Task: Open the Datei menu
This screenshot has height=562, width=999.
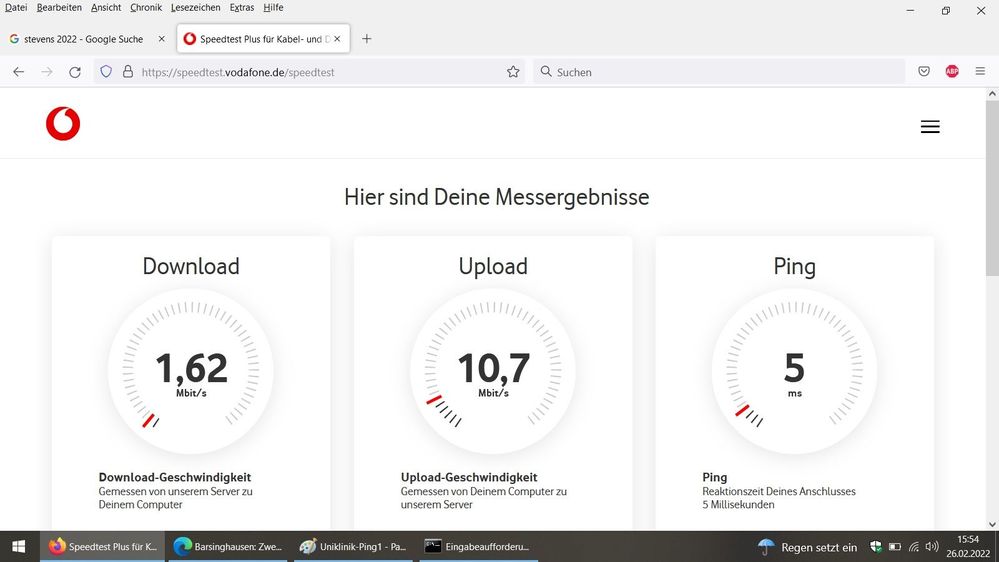Action: click(x=16, y=8)
